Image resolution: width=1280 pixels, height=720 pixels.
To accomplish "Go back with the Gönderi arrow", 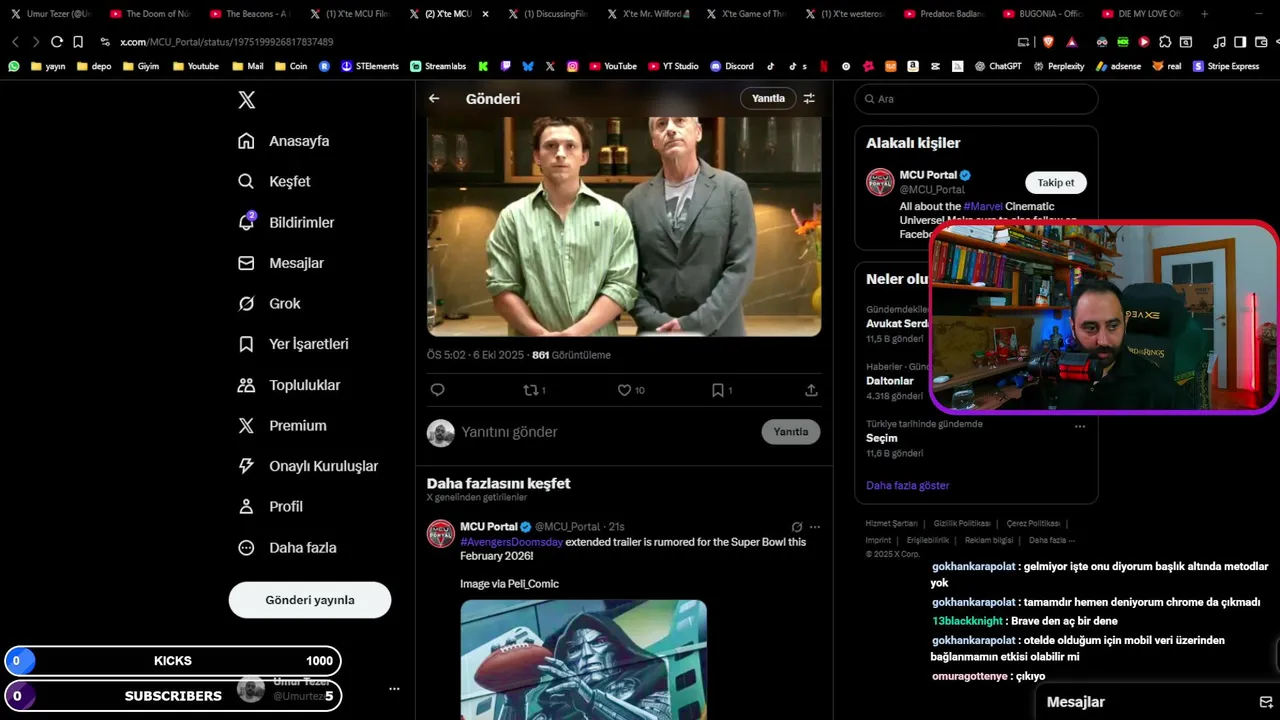I will pos(434,99).
